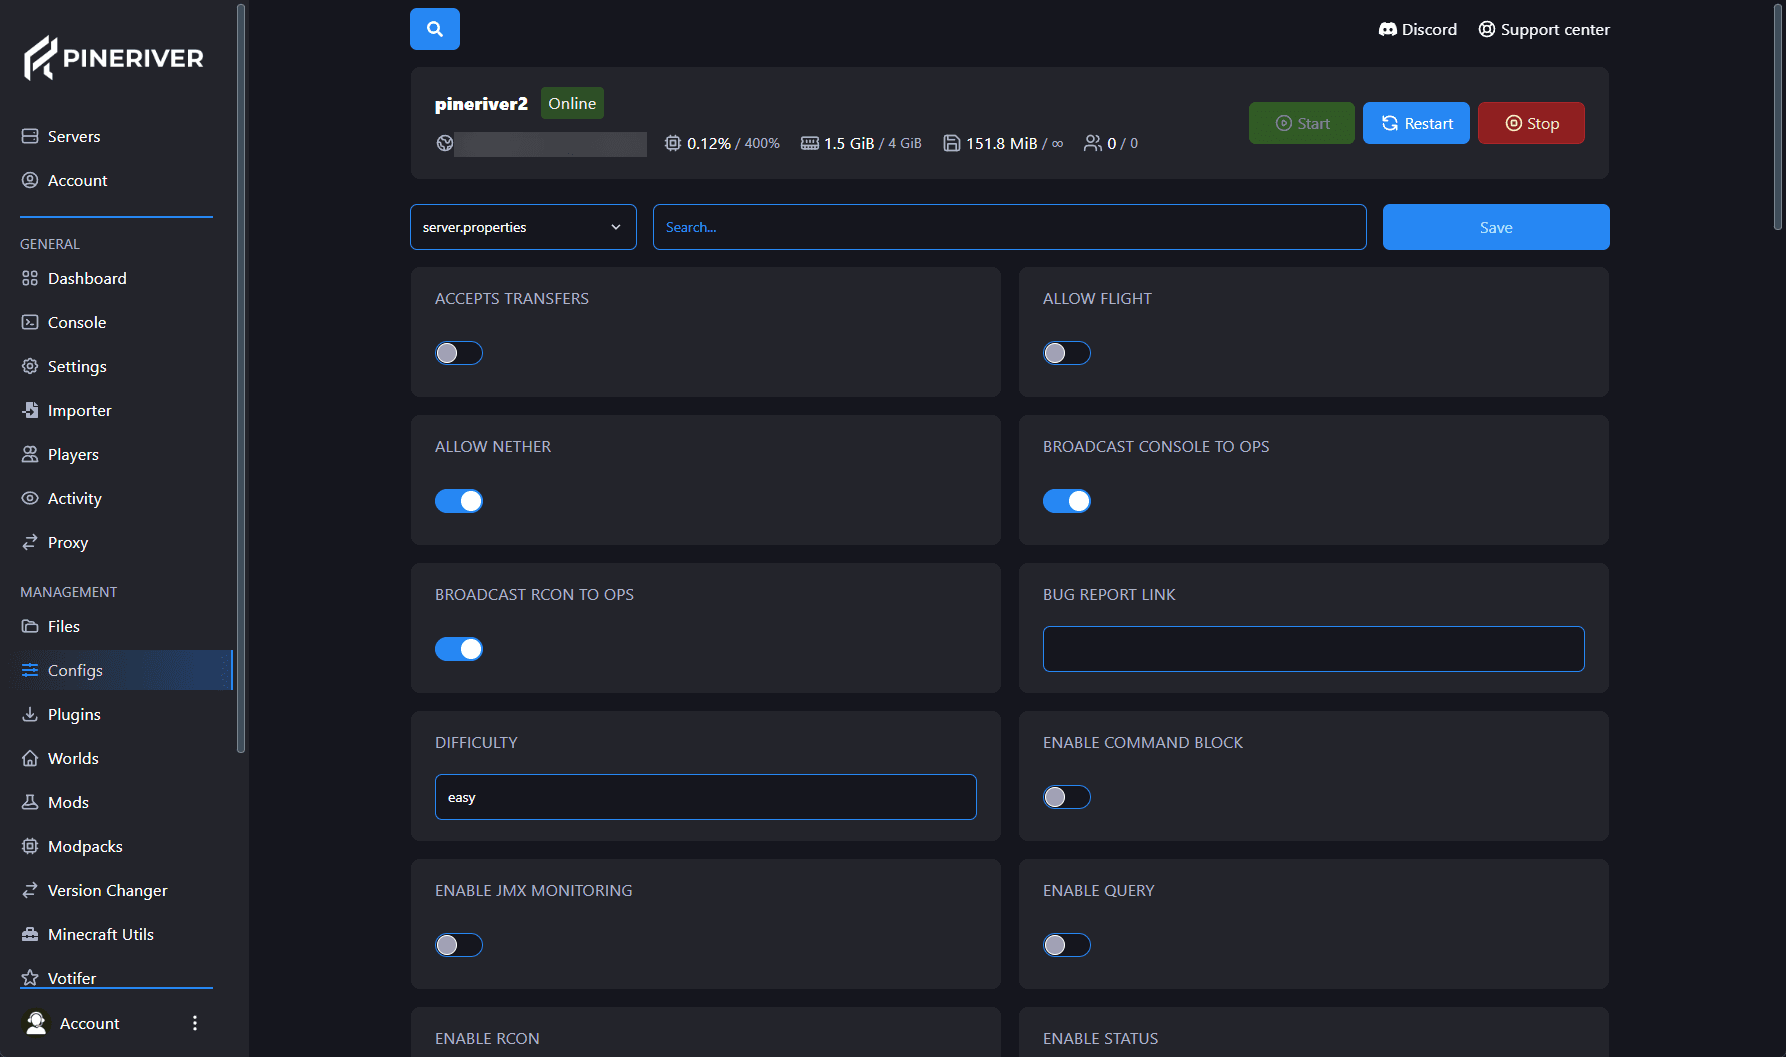1786x1057 pixels.
Task: Click the Bug Report Link input
Action: (1314, 649)
